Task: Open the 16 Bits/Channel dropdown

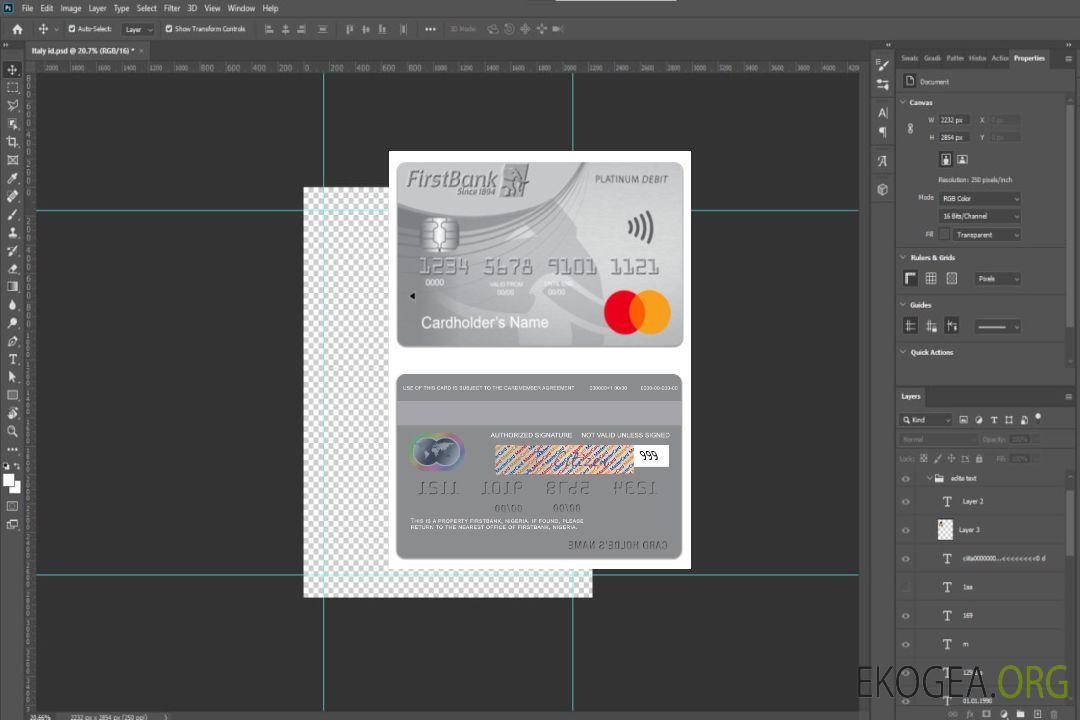Action: (979, 216)
